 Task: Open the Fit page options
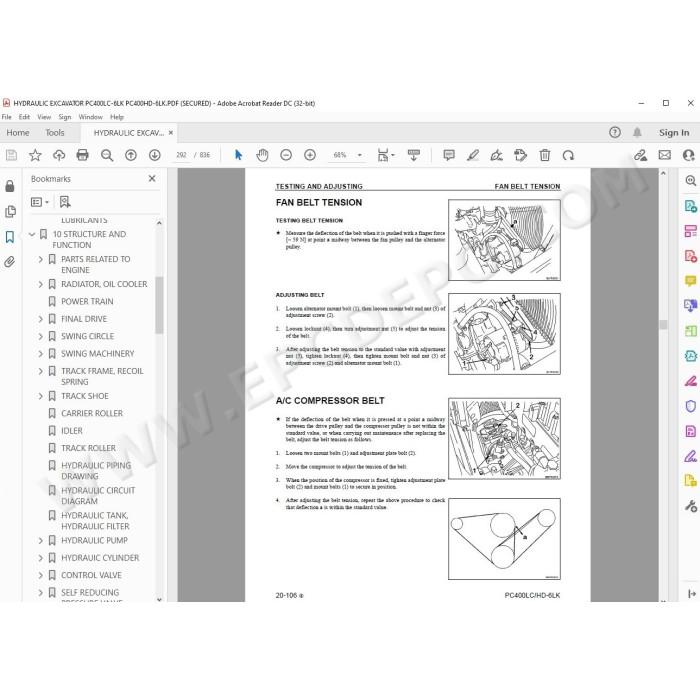coord(386,155)
